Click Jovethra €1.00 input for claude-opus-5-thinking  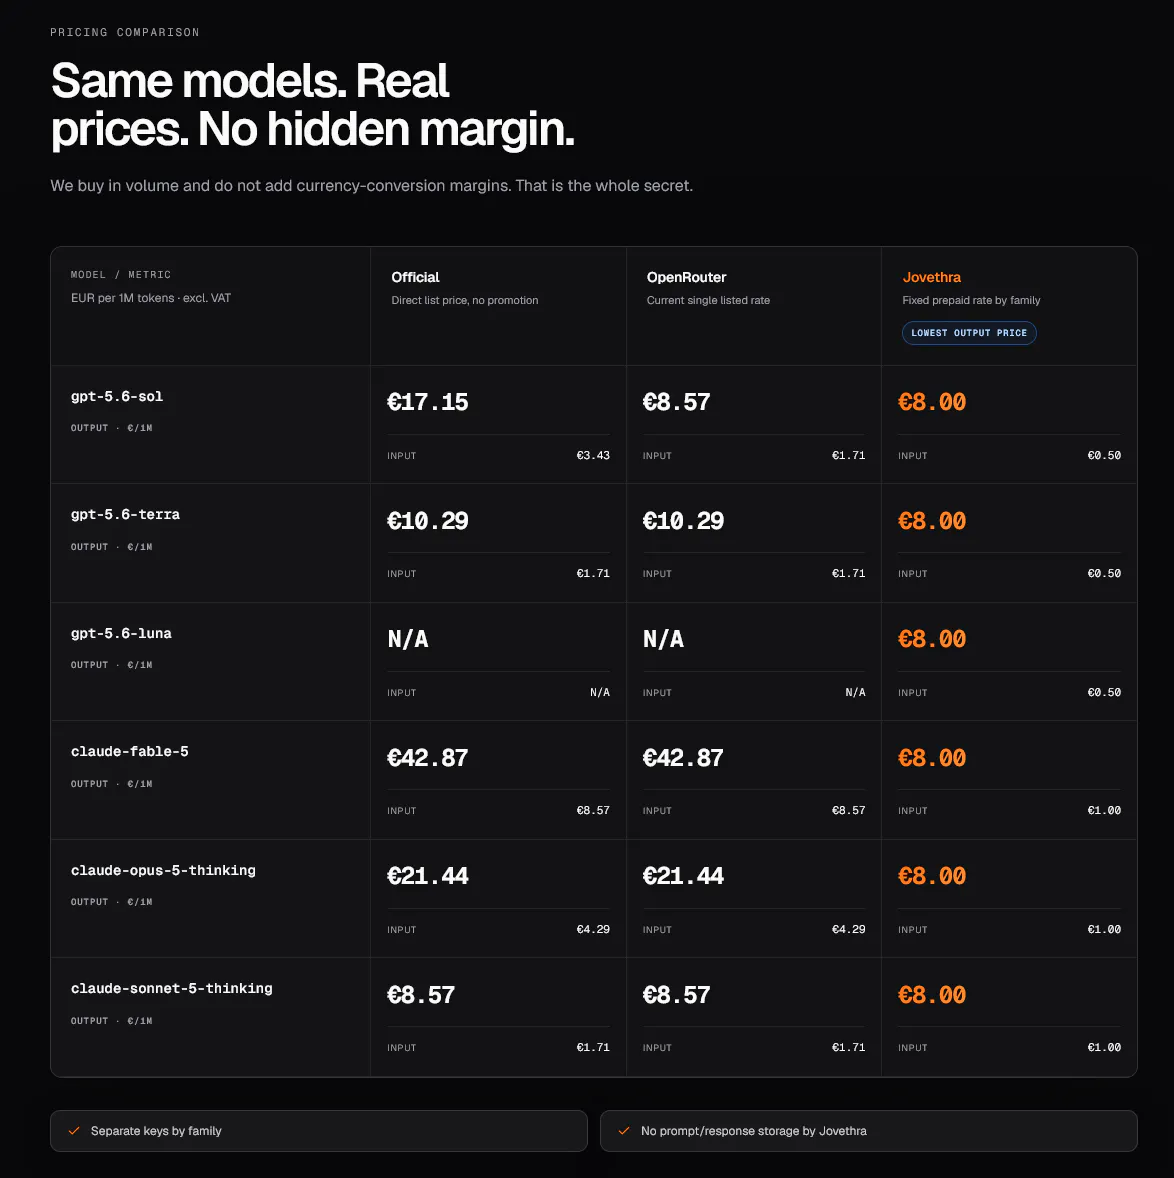tap(1104, 929)
